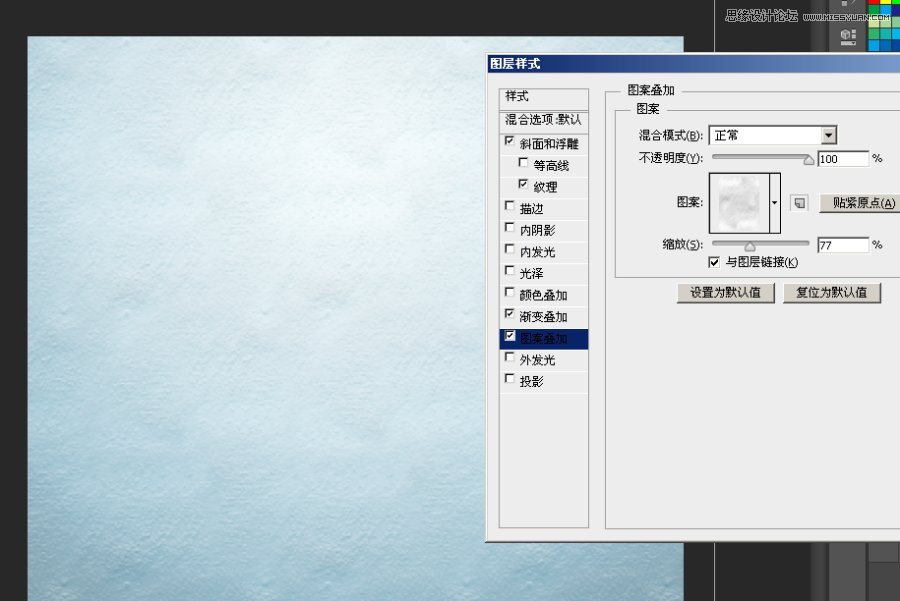Click the swatches color grid at top right
900x601 pixels.
[x=884, y=26]
